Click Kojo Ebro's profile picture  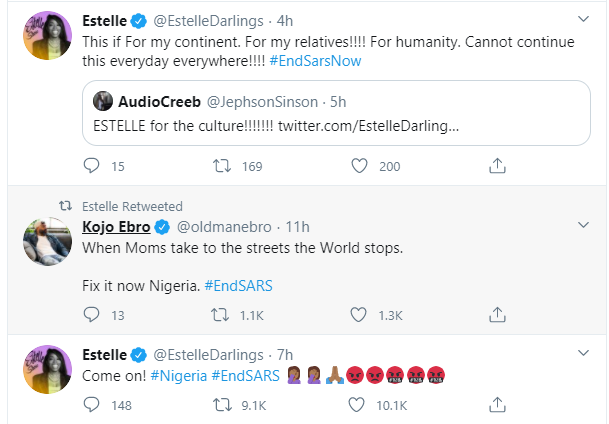click(44, 240)
